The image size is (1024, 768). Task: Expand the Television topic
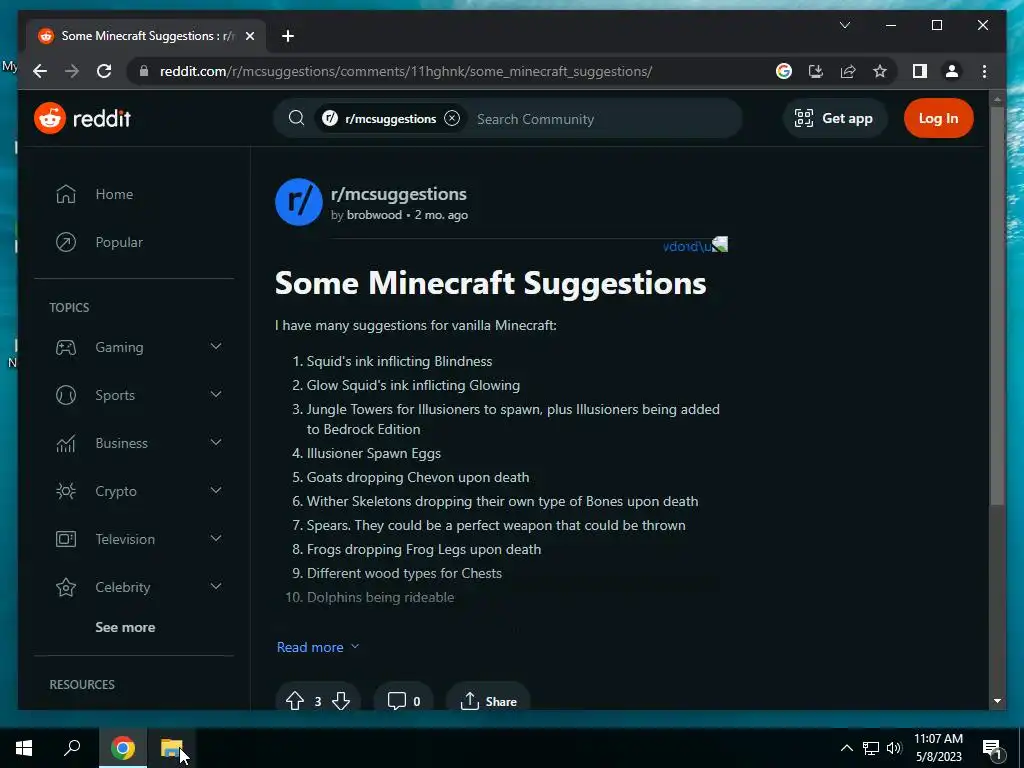[x=216, y=539]
